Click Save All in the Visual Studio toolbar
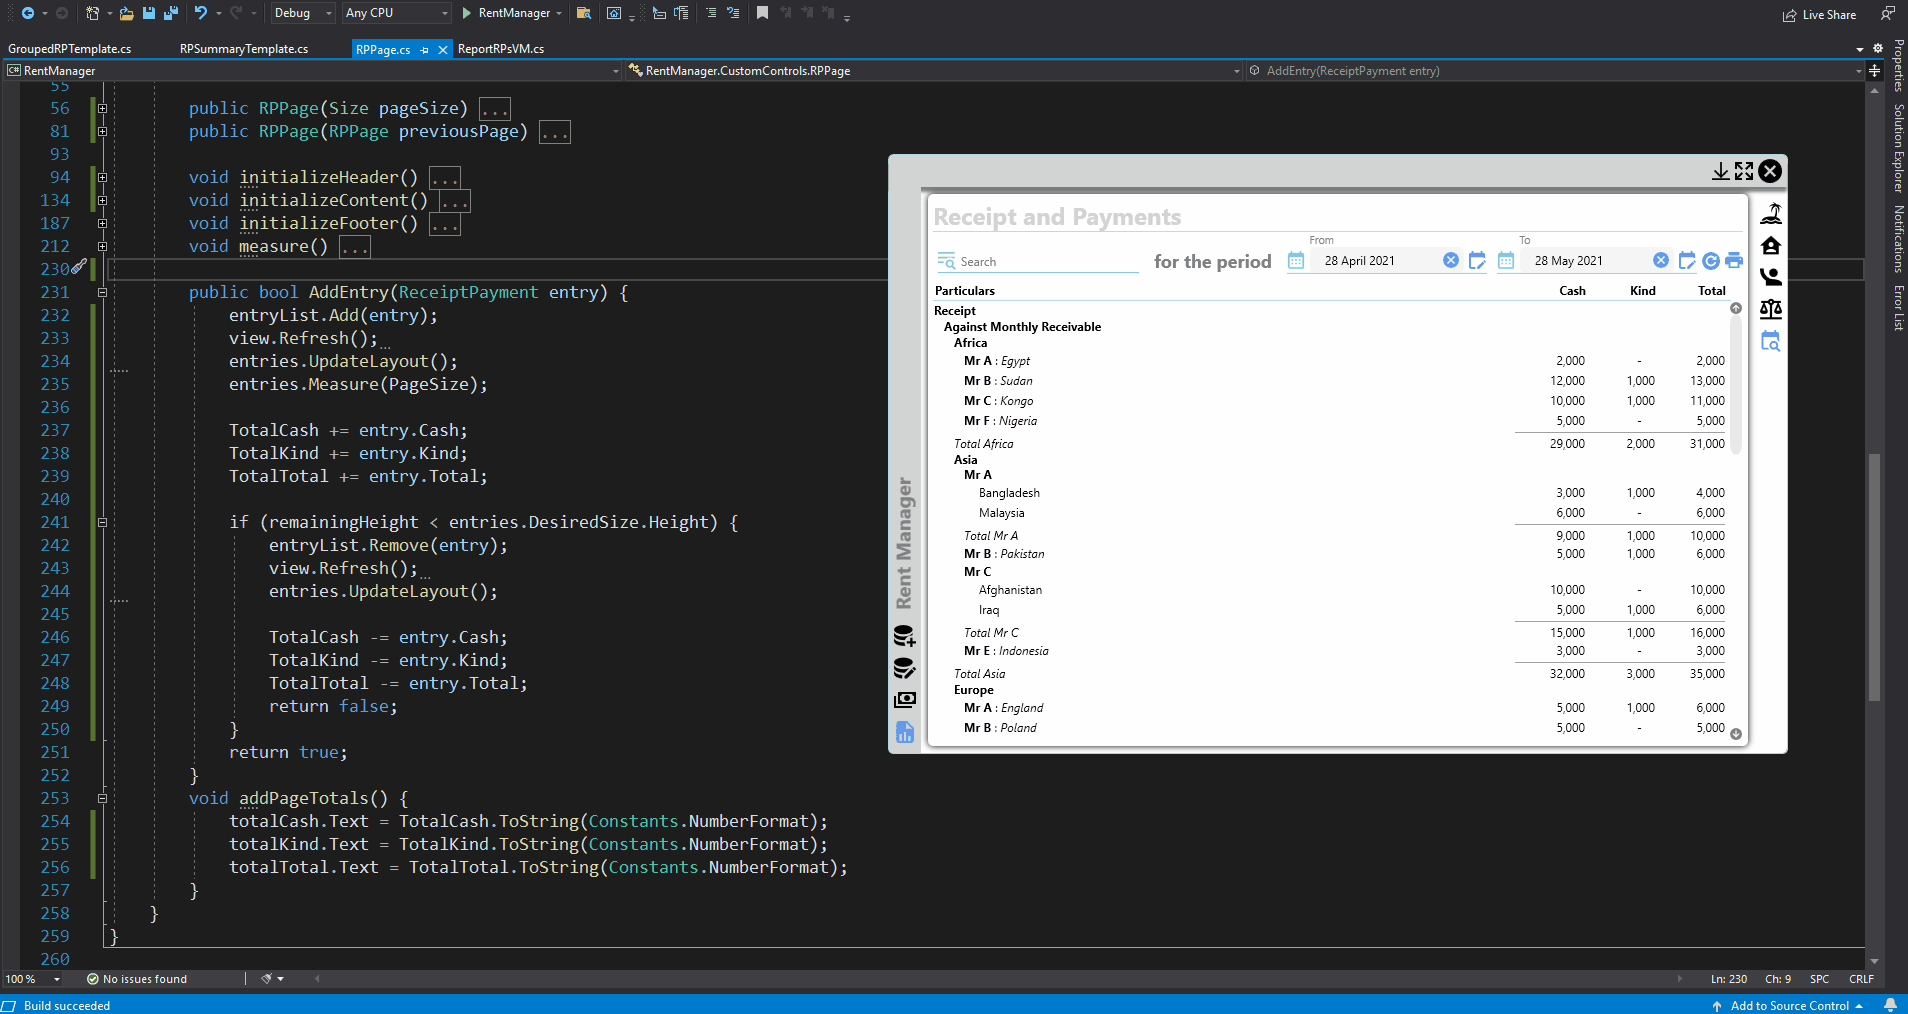This screenshot has height=1014, width=1908. tap(171, 13)
